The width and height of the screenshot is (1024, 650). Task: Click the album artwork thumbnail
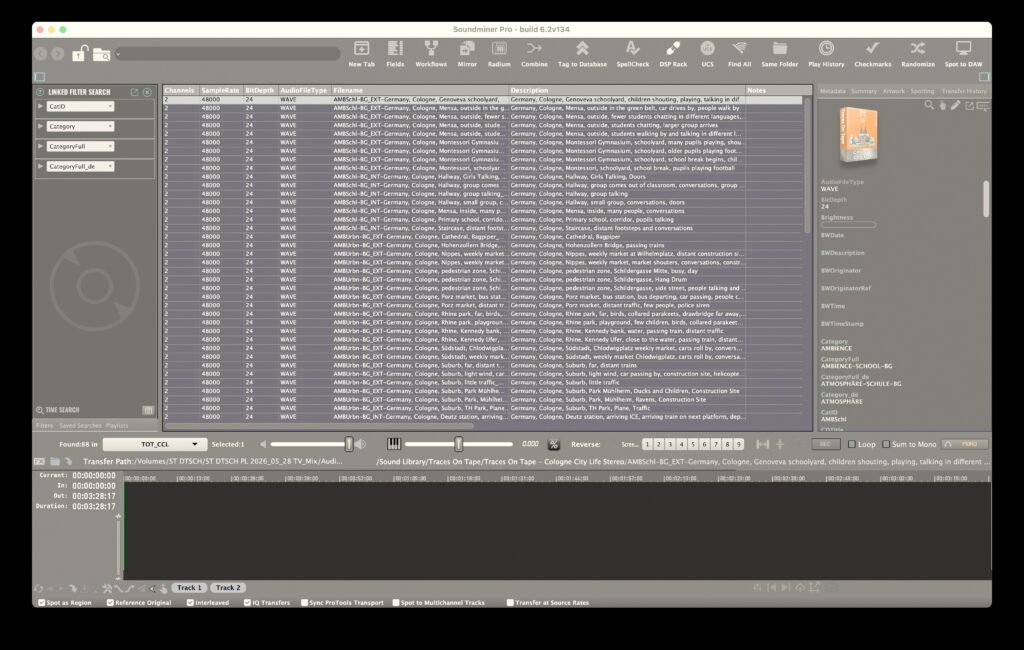point(858,135)
